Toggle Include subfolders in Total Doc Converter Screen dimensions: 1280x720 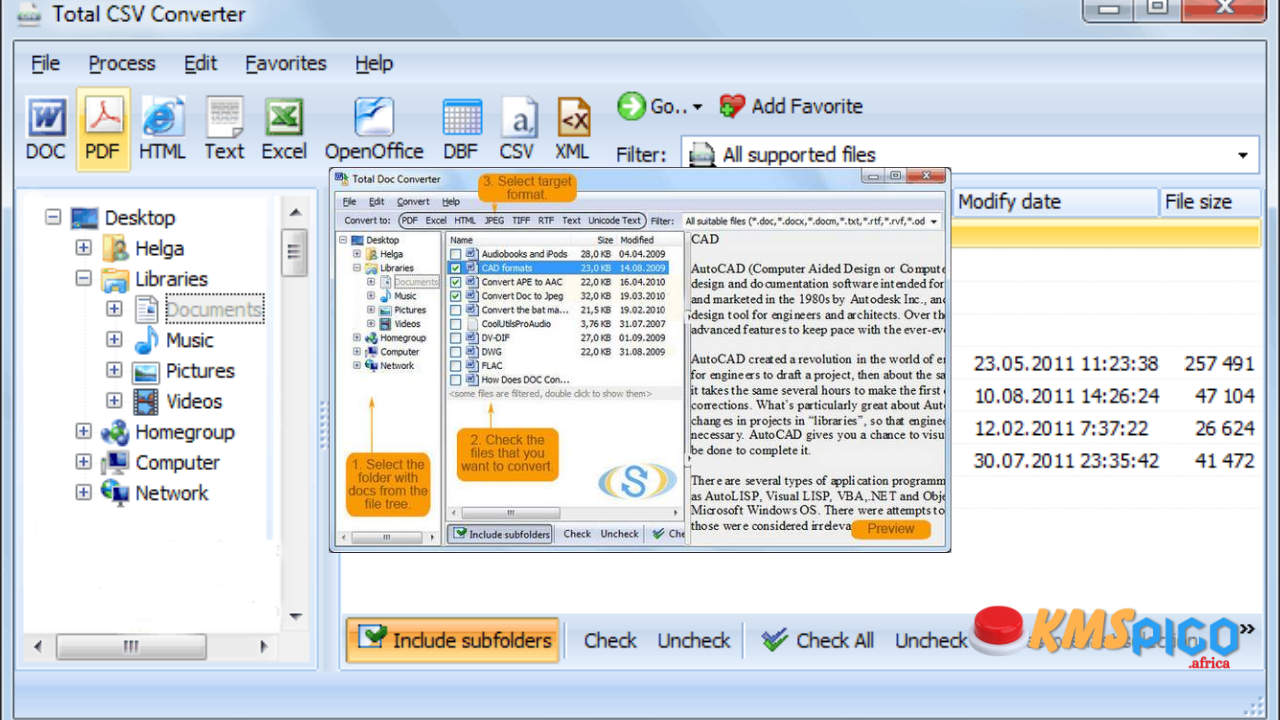click(500, 534)
